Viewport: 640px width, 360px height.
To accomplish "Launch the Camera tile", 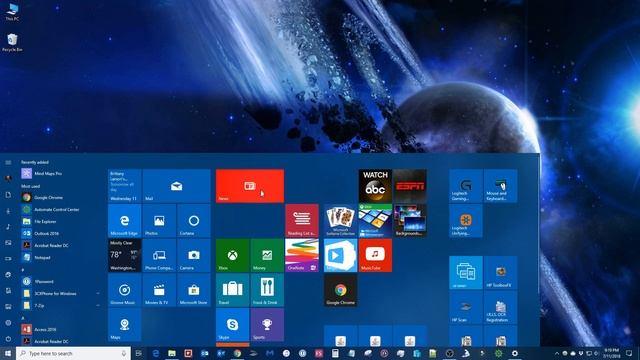I will (194, 256).
